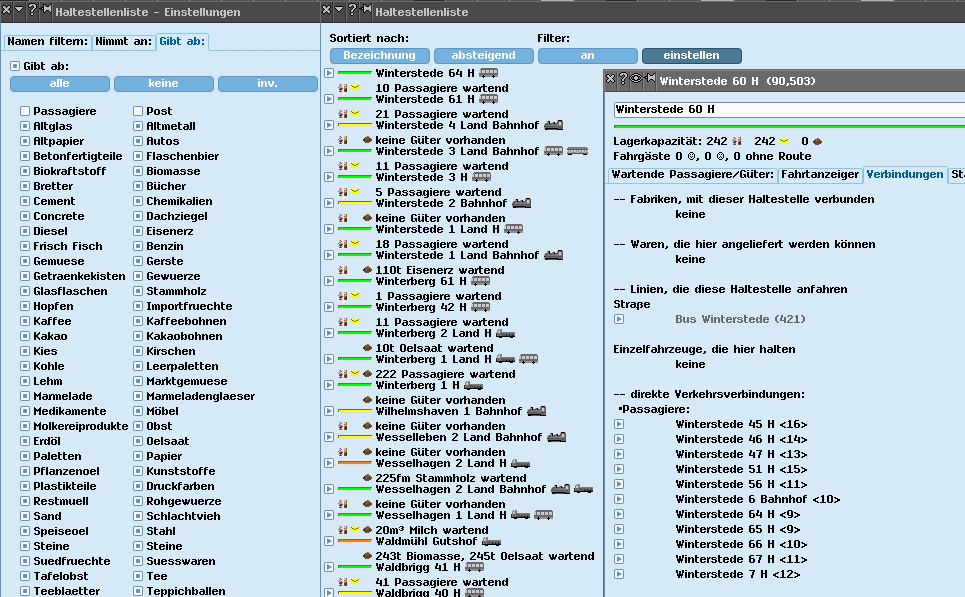Click the bus icon beside Winterstede 64 H
The height and width of the screenshot is (597, 965).
488,73
